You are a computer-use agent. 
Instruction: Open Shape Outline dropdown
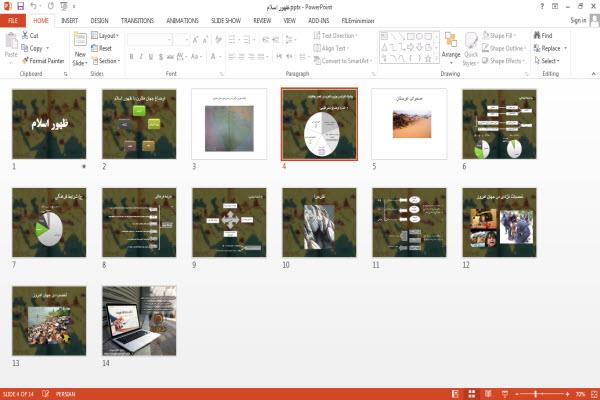[504, 48]
